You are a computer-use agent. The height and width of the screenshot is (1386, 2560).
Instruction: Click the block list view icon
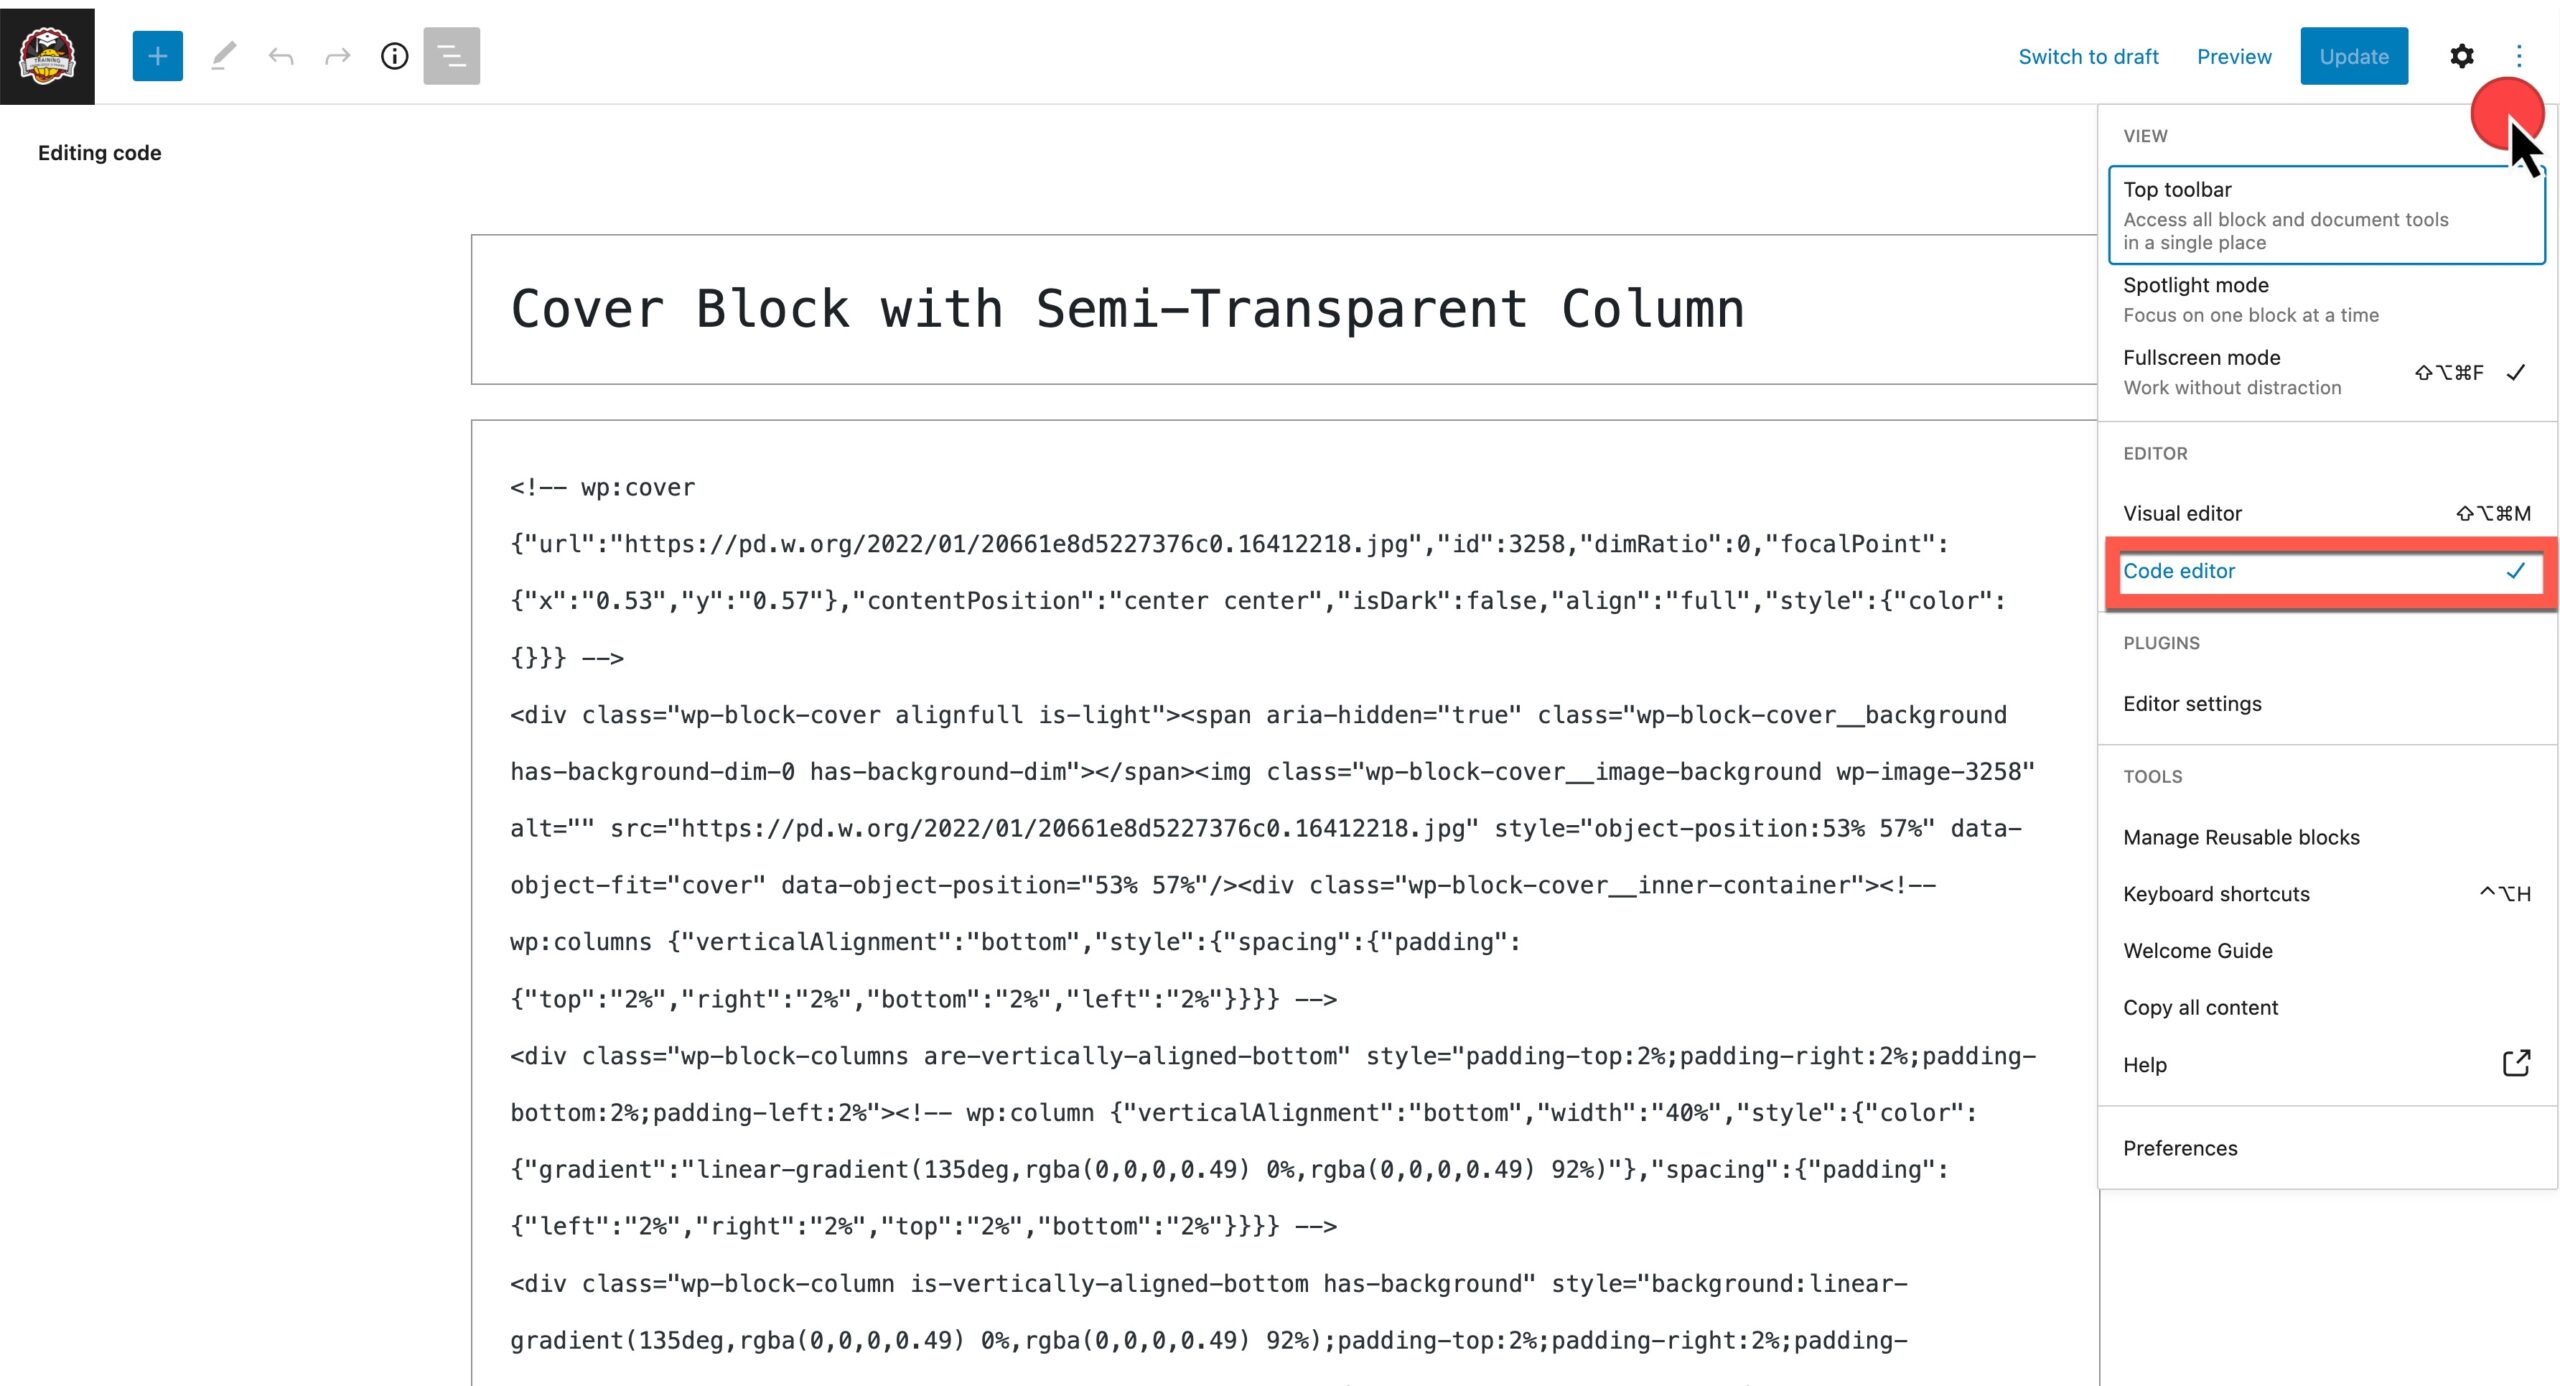tap(451, 56)
